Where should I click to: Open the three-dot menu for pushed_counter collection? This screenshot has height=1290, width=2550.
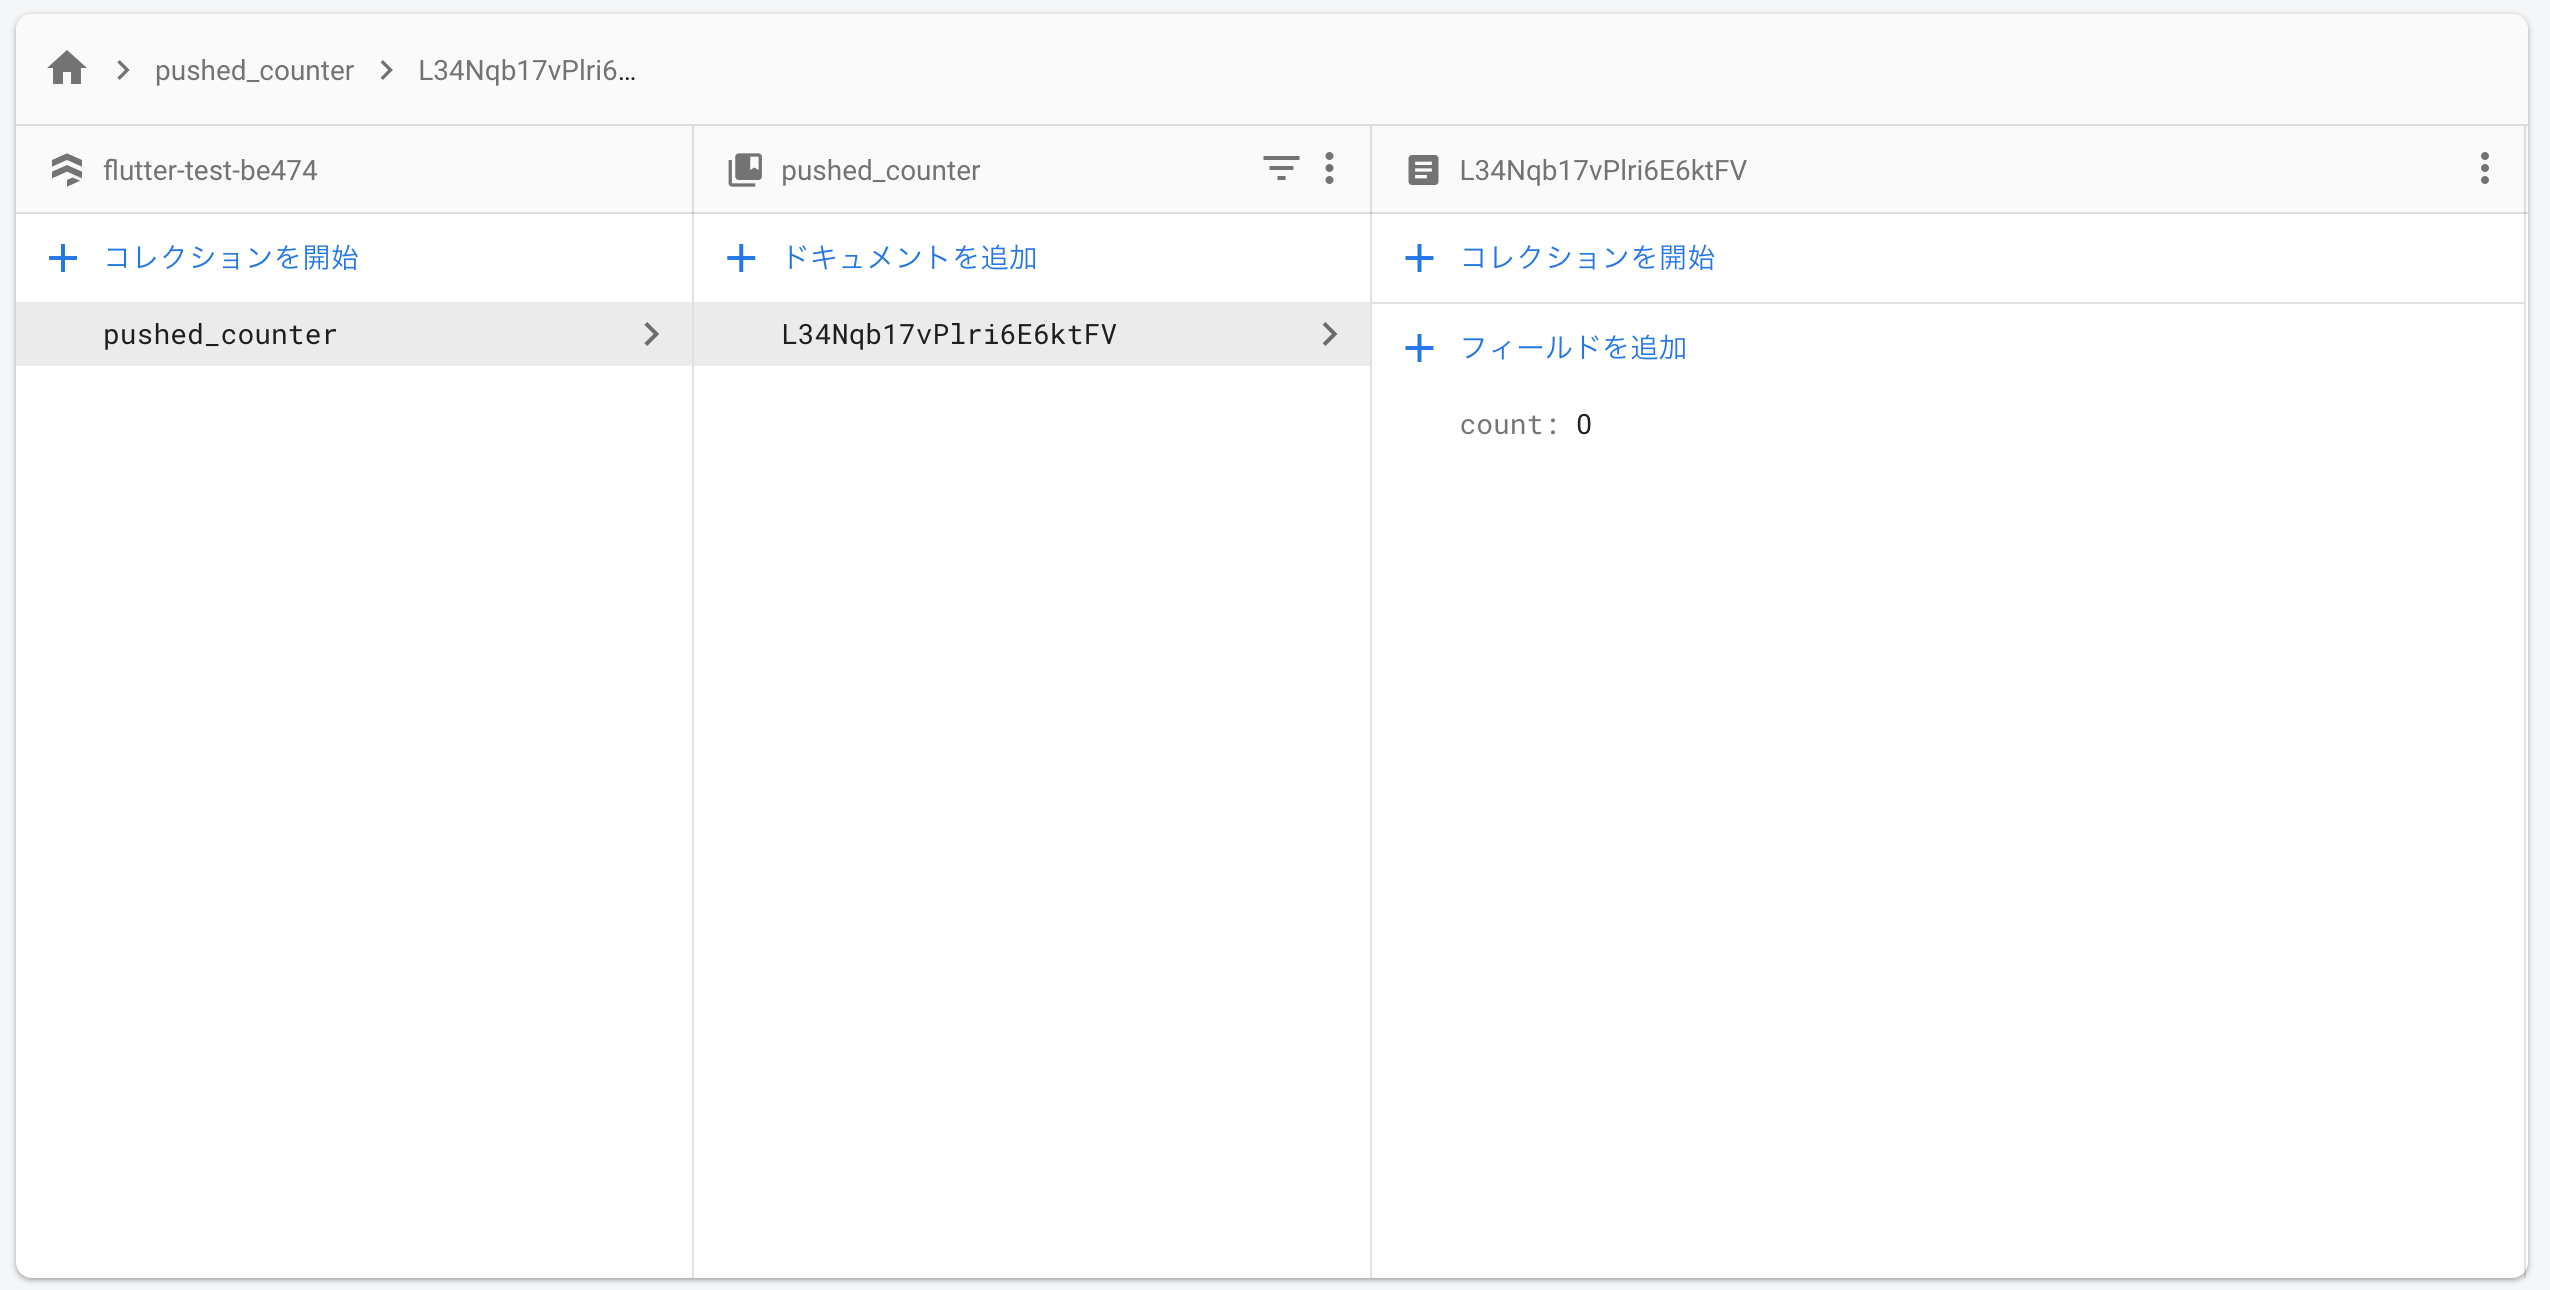pos(1329,168)
